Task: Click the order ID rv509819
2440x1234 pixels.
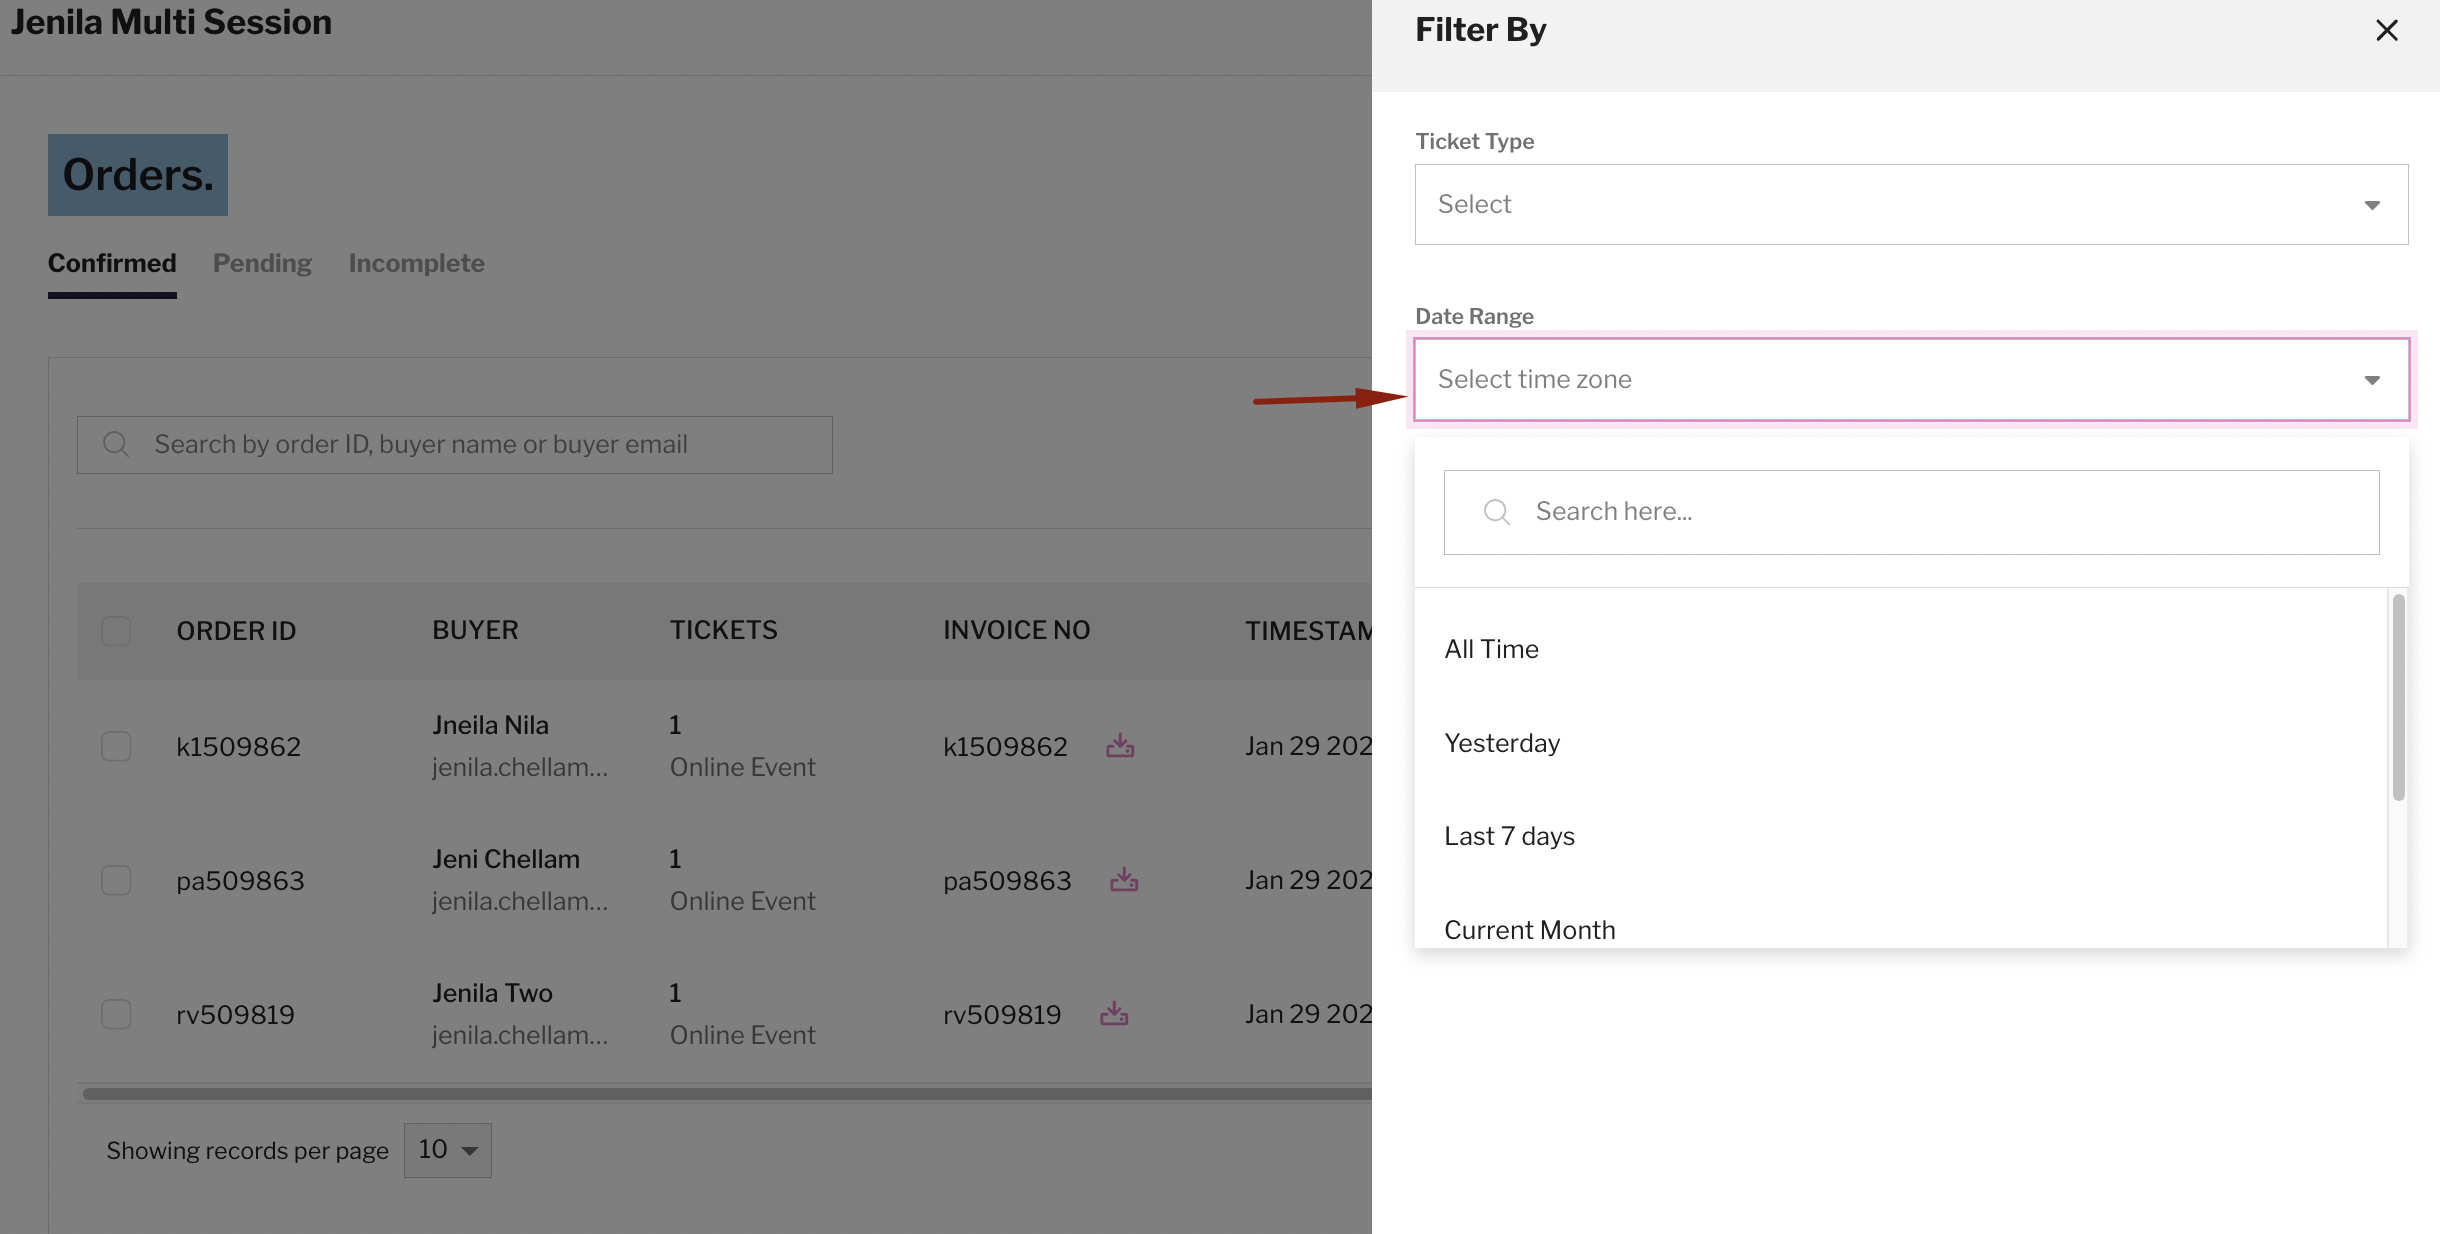Action: [x=235, y=1015]
